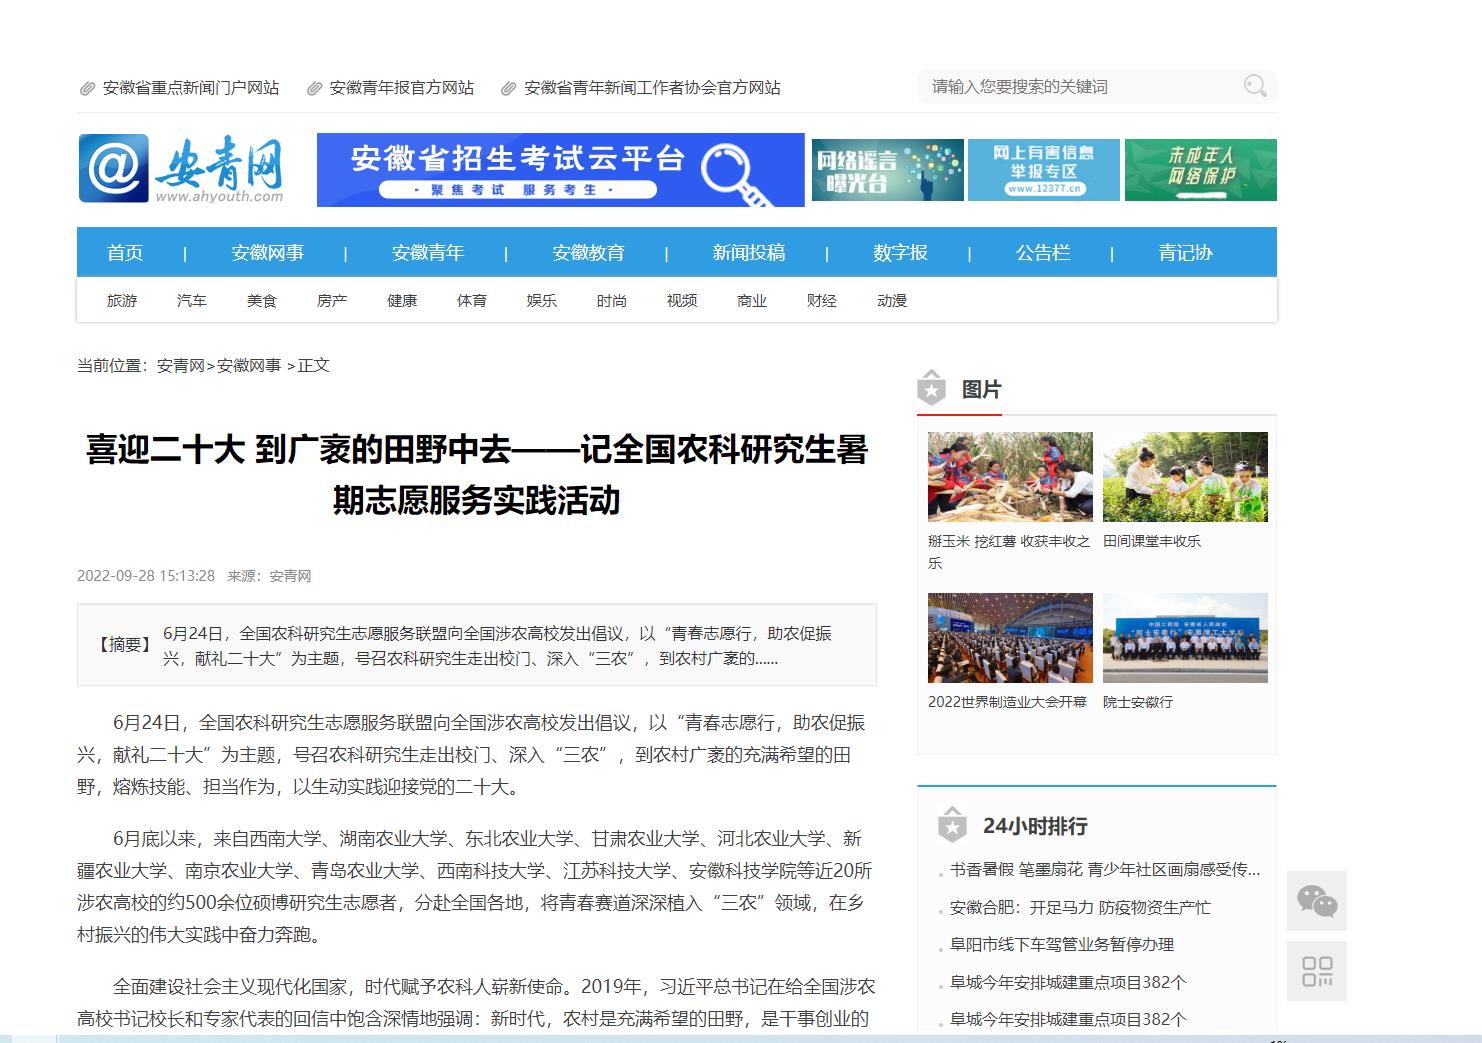
Task: Click 安徽青年报官方网站 top link
Action: (401, 88)
